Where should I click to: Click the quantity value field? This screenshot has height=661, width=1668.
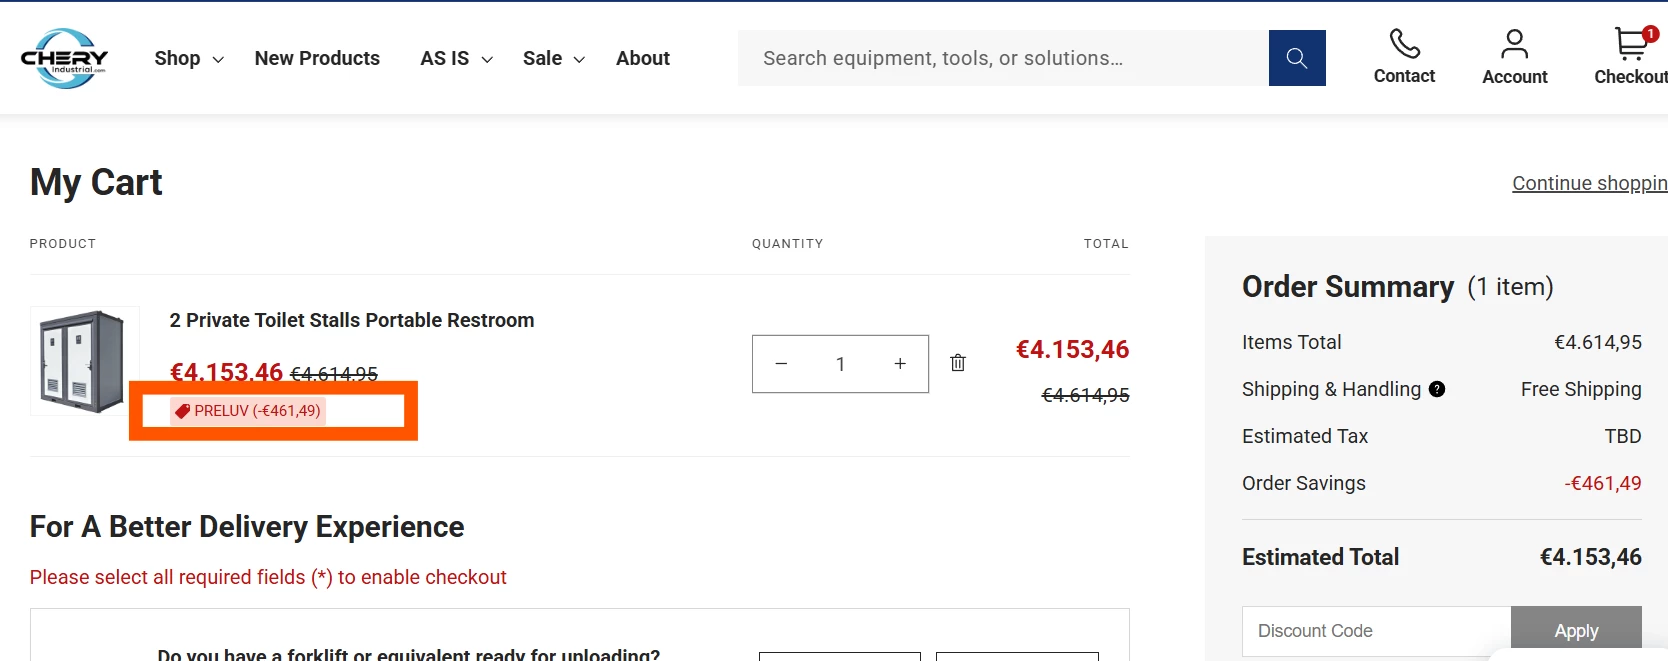coord(840,364)
